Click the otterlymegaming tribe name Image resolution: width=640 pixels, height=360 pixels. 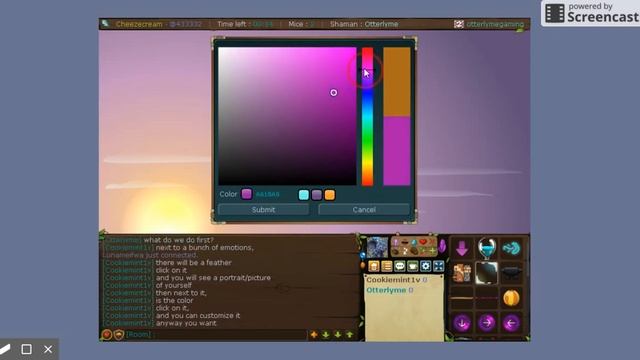tap(495, 24)
